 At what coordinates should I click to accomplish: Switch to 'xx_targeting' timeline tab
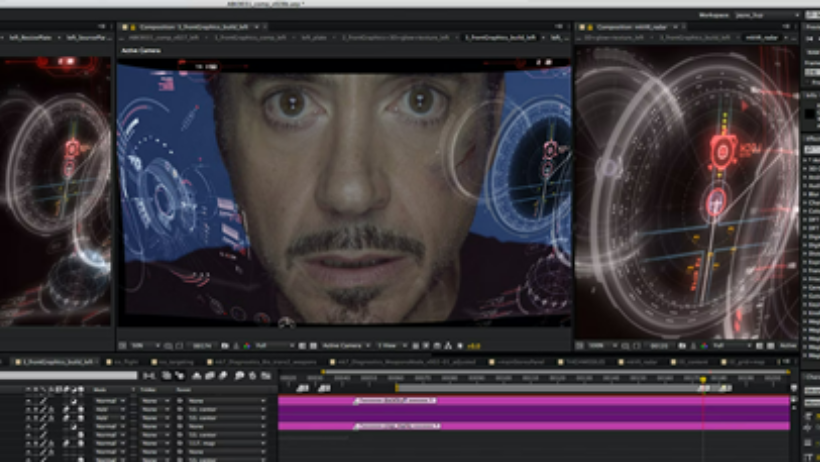pos(176,362)
